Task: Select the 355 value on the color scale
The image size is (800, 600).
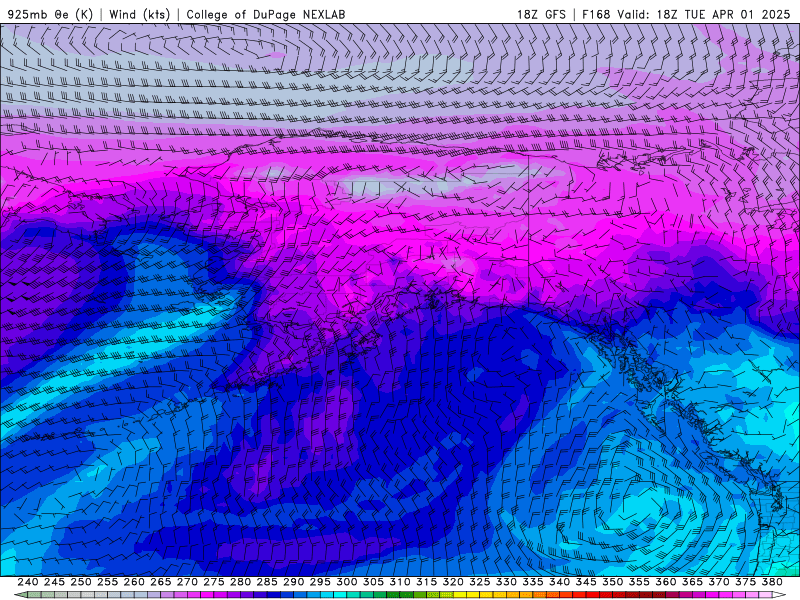Action: pyautogui.click(x=639, y=582)
